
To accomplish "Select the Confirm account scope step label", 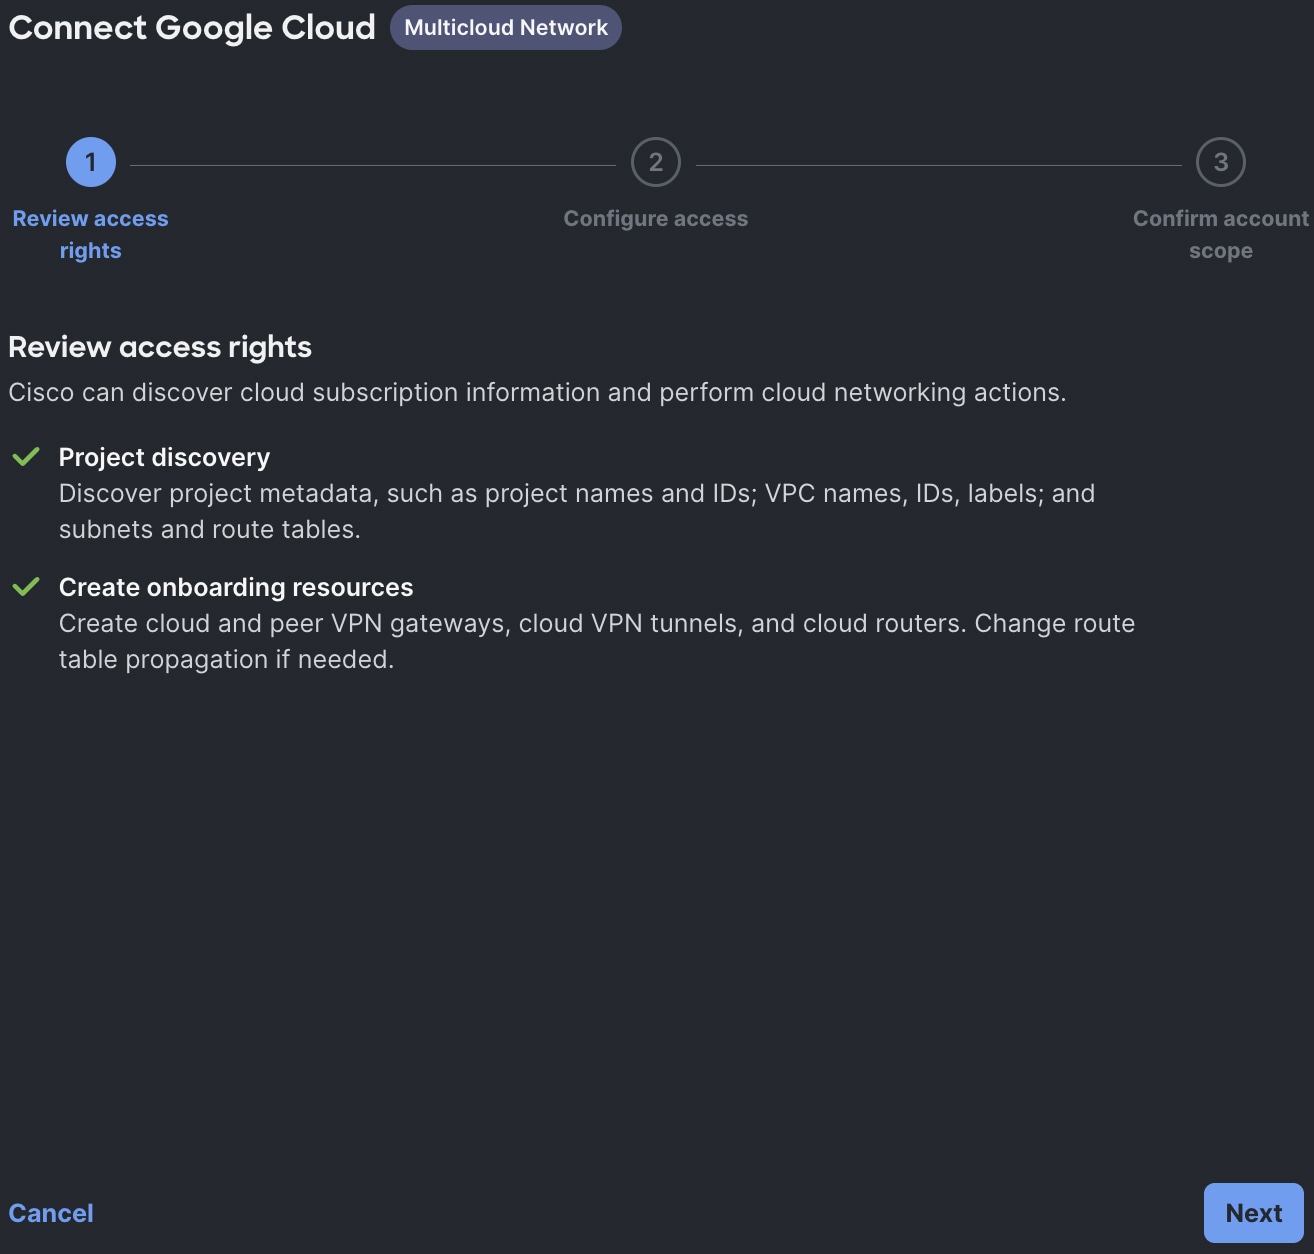I will click(x=1221, y=235).
